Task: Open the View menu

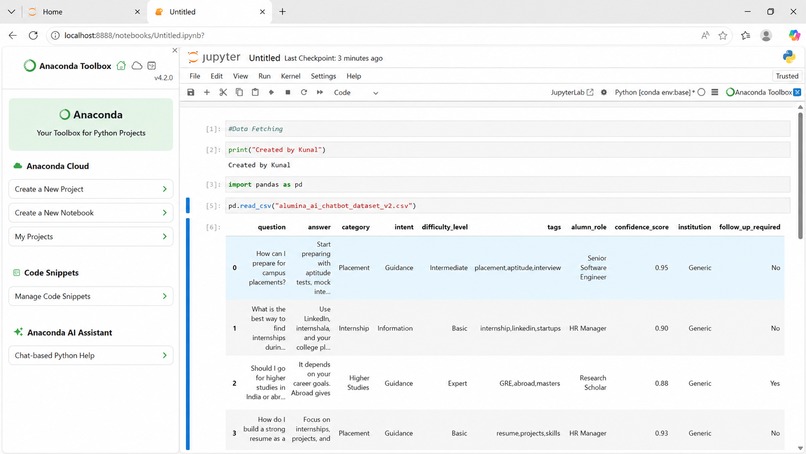Action: click(x=241, y=76)
